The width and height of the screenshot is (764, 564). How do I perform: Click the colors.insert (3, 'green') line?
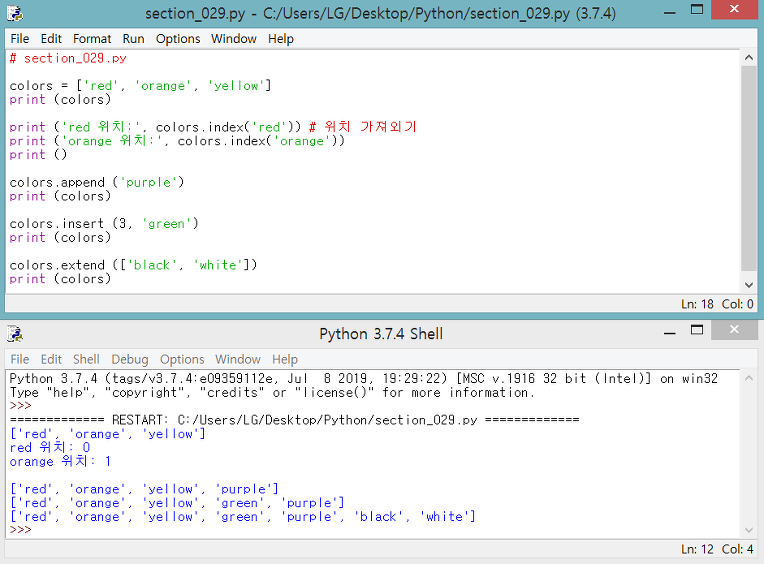coord(104,224)
